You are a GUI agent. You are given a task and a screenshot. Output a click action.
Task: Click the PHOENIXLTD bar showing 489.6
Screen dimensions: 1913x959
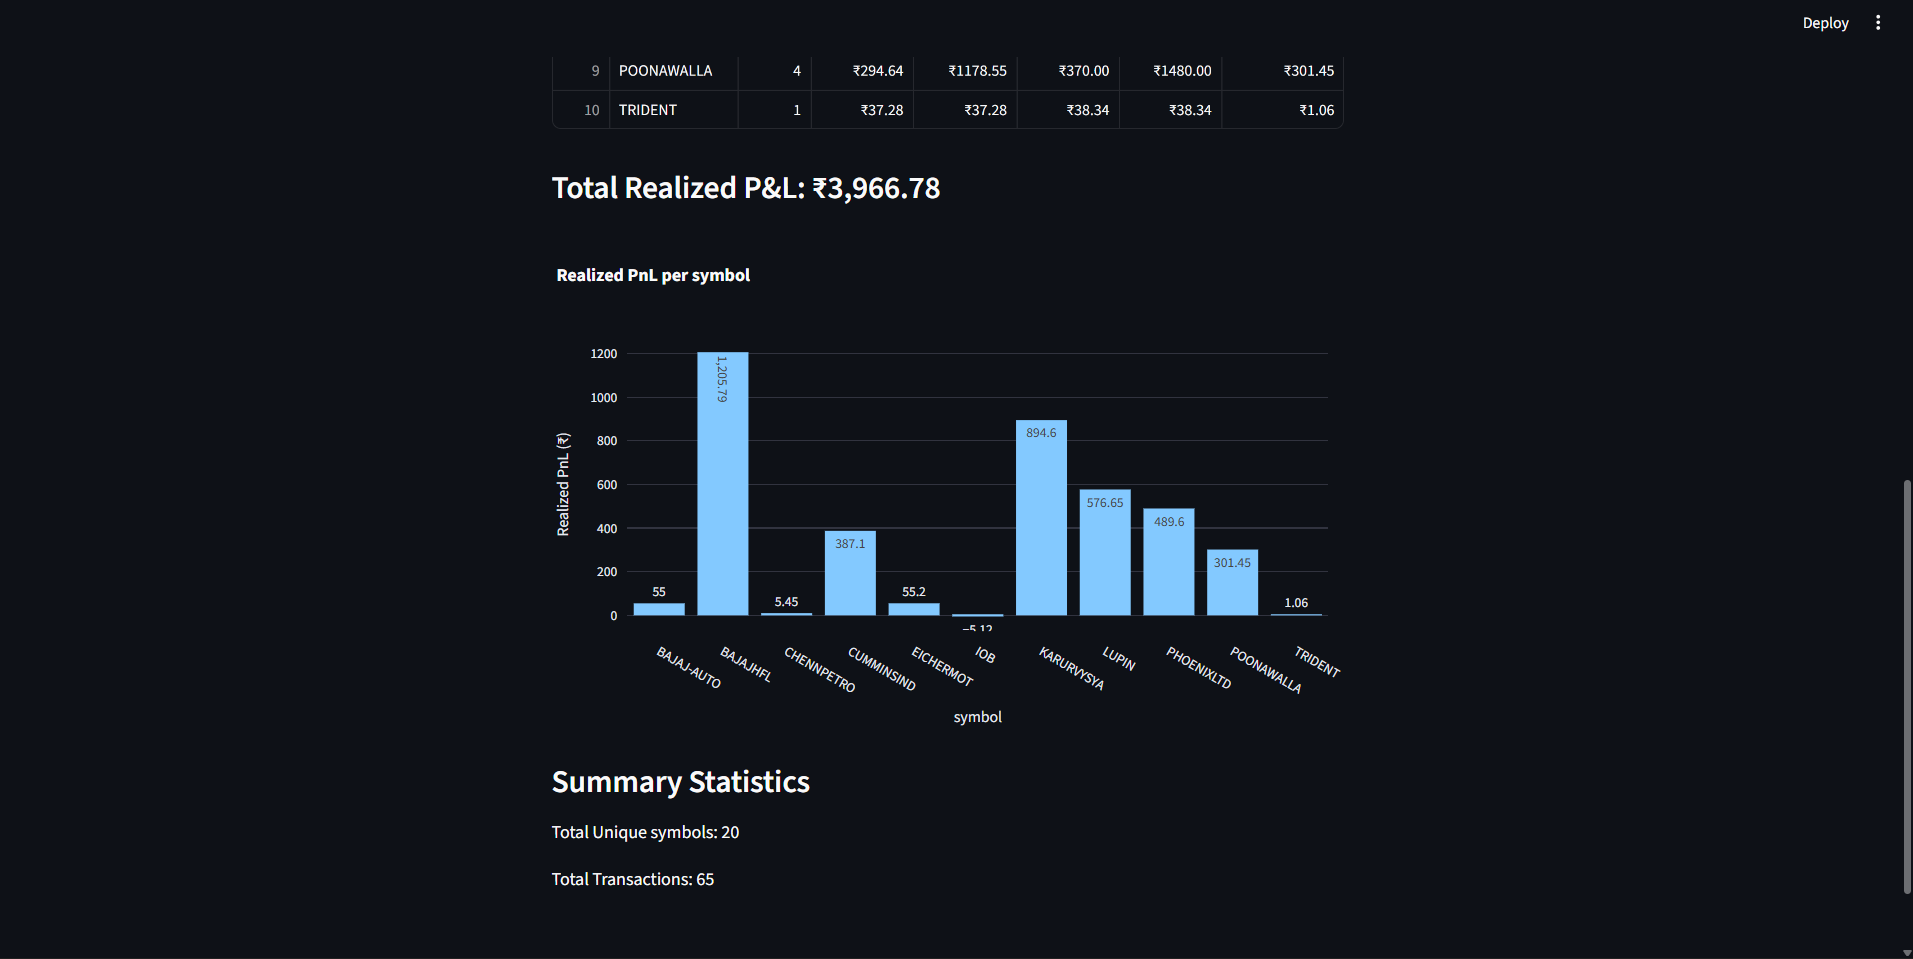(1168, 565)
